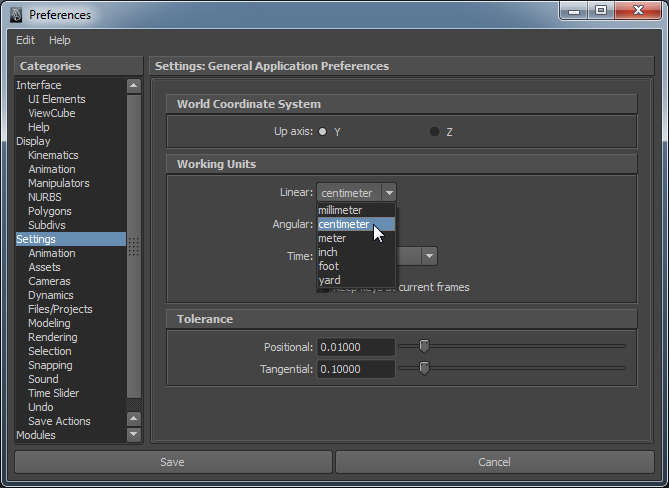This screenshot has height=488, width=669.
Task: Select the Z up axis radio button
Action: 434,132
